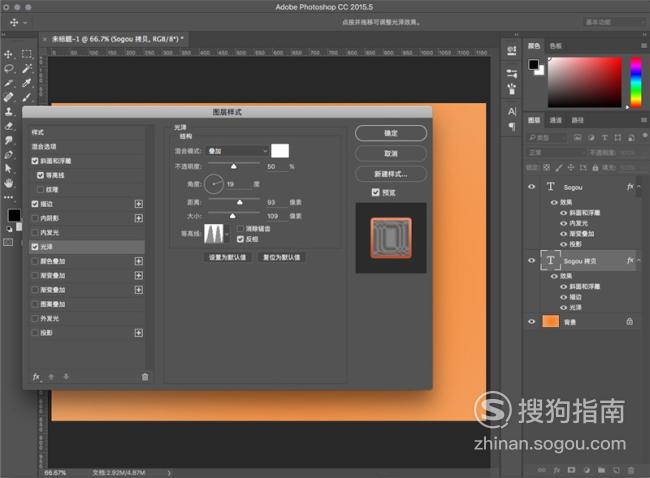This screenshot has height=478, width=650.
Task: Toggle the 纹理 checkbox
Action: pyautogui.click(x=41, y=189)
